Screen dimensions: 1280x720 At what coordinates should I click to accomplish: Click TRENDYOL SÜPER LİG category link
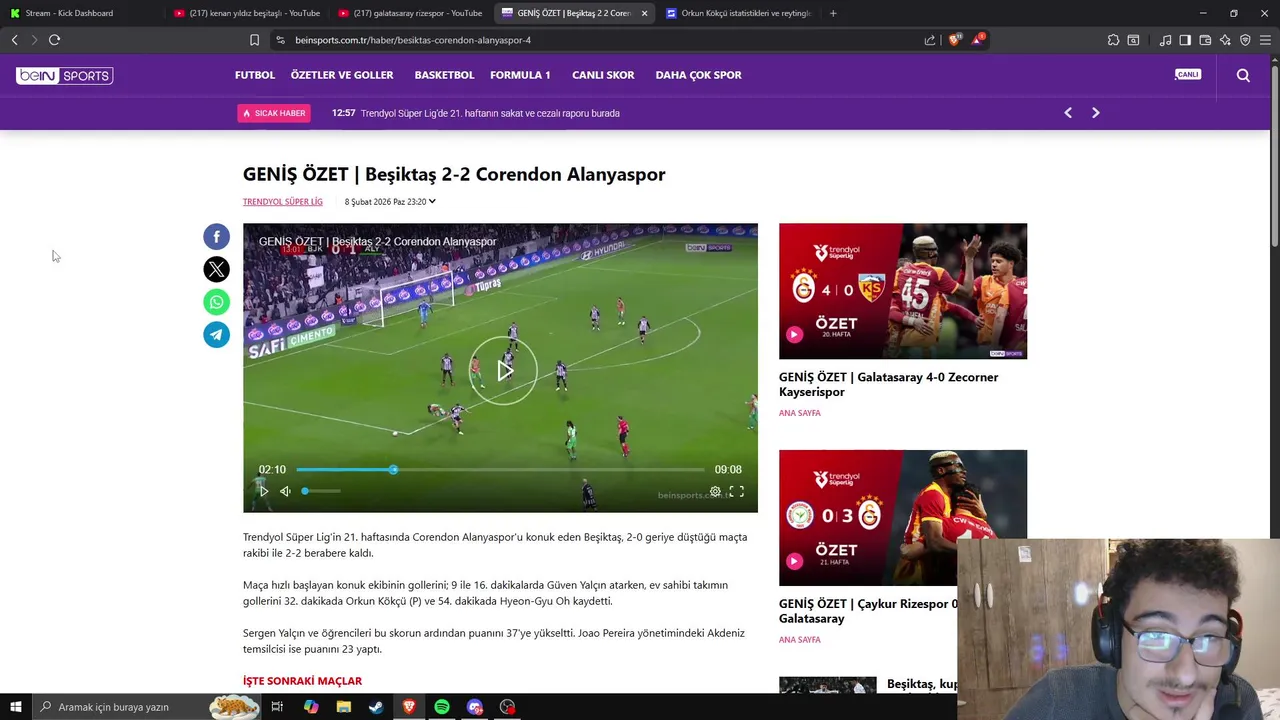tap(283, 202)
